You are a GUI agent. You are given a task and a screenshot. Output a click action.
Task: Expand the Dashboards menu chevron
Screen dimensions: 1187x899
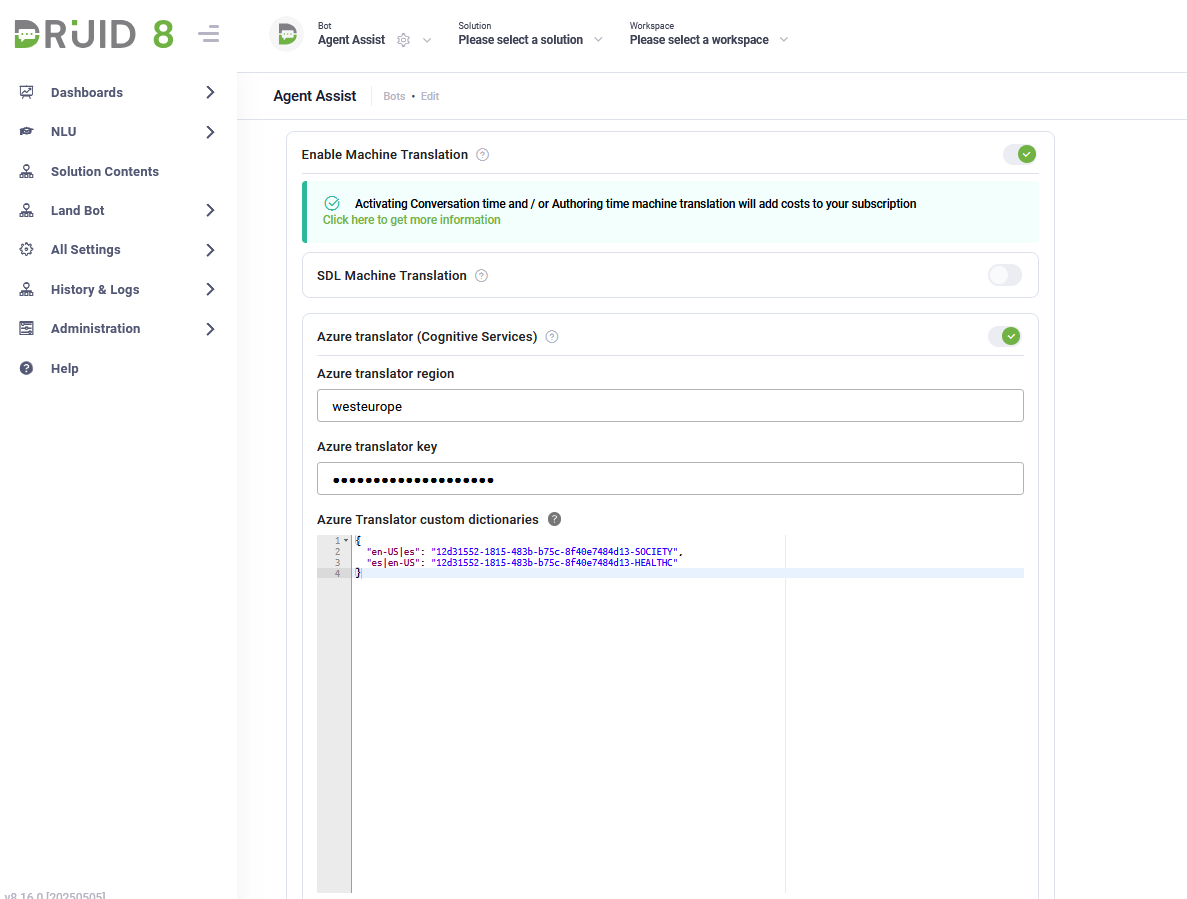210,92
